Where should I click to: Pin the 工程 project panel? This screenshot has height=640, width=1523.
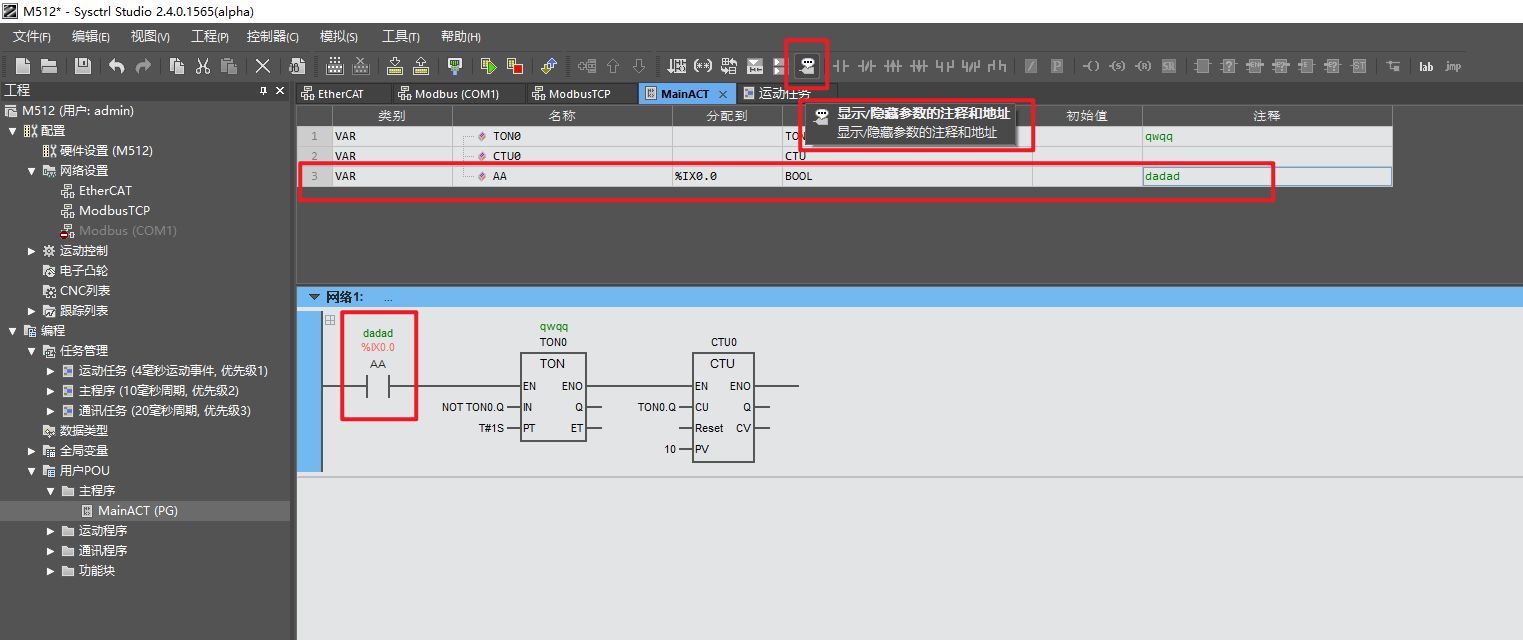coord(263,91)
